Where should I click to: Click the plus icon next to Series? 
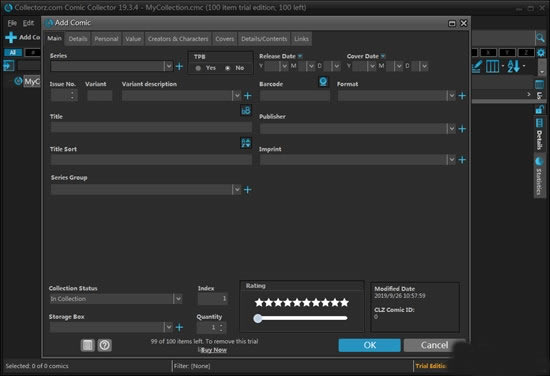click(x=179, y=66)
